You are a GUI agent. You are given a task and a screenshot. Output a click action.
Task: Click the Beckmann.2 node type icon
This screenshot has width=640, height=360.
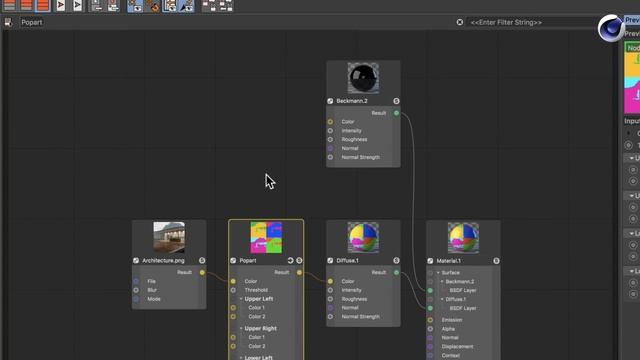(x=330, y=101)
